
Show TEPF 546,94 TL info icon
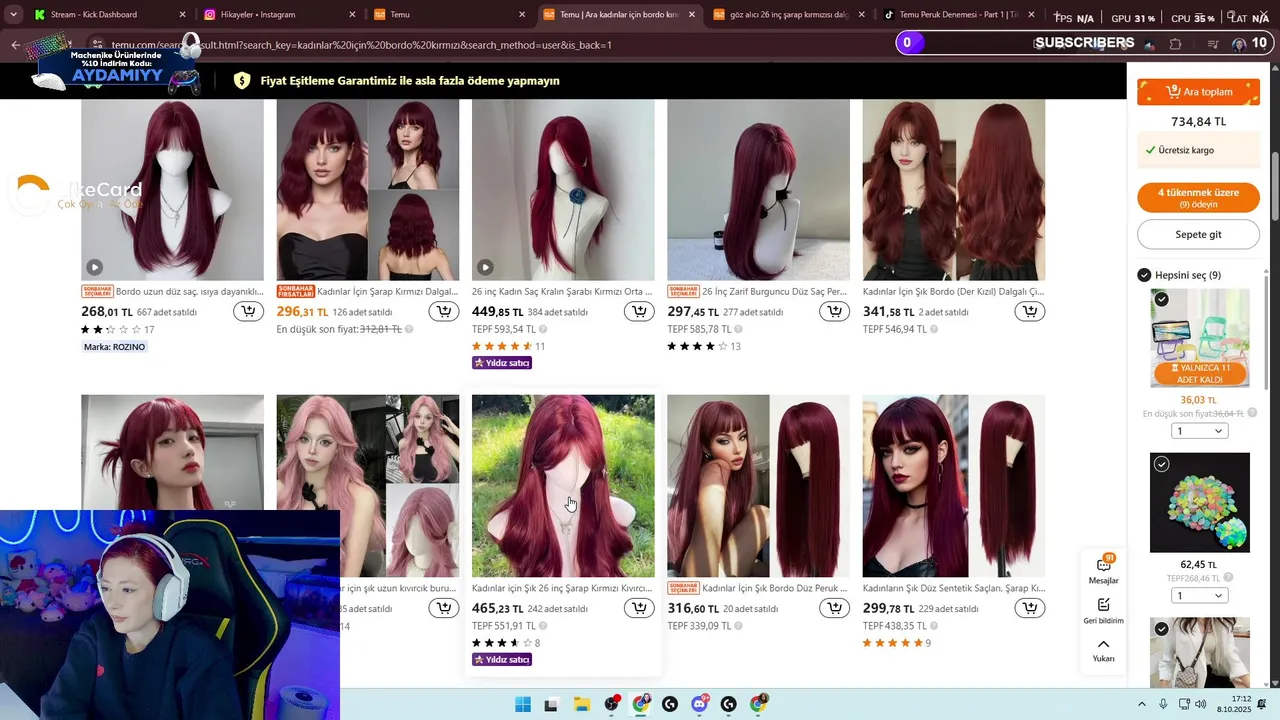pos(934,329)
